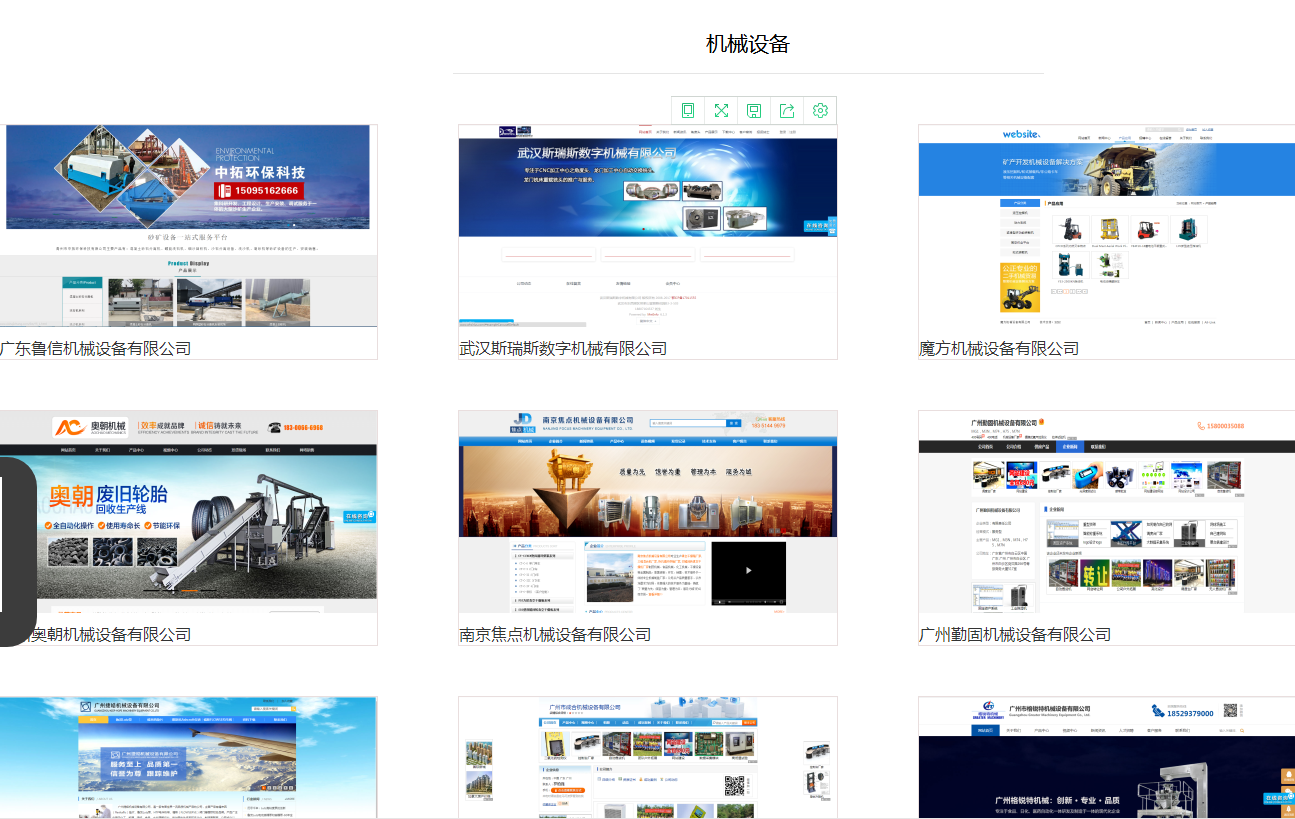1295x819 pixels.
Task: Click the save floppy-disk icon
Action: (x=754, y=110)
